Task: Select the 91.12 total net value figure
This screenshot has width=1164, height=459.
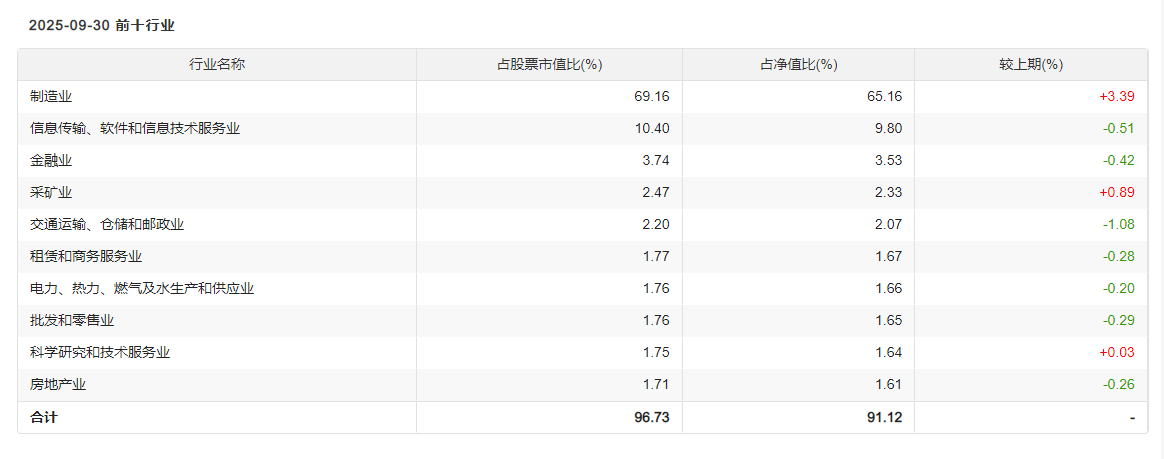Action: pyautogui.click(x=883, y=417)
